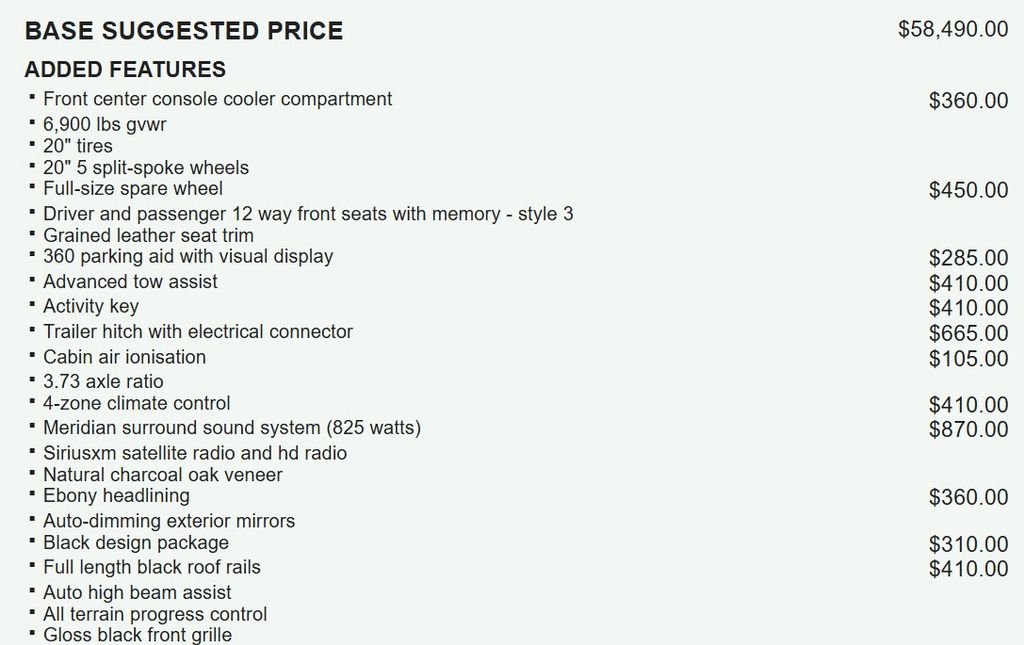The image size is (1024, 645).
Task: Click the $450.00 spare wheel price
Action: pos(968,191)
